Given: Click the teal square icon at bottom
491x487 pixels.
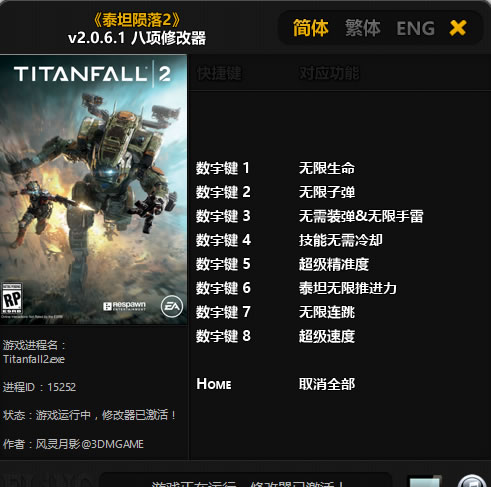Looking at the screenshot, I should pos(424,482).
